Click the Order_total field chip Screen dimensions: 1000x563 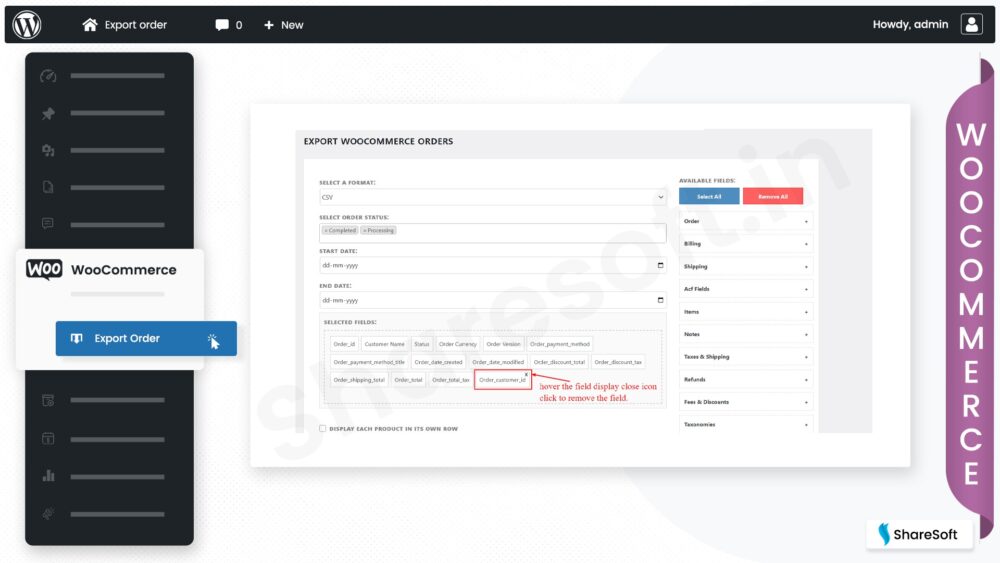(x=408, y=379)
